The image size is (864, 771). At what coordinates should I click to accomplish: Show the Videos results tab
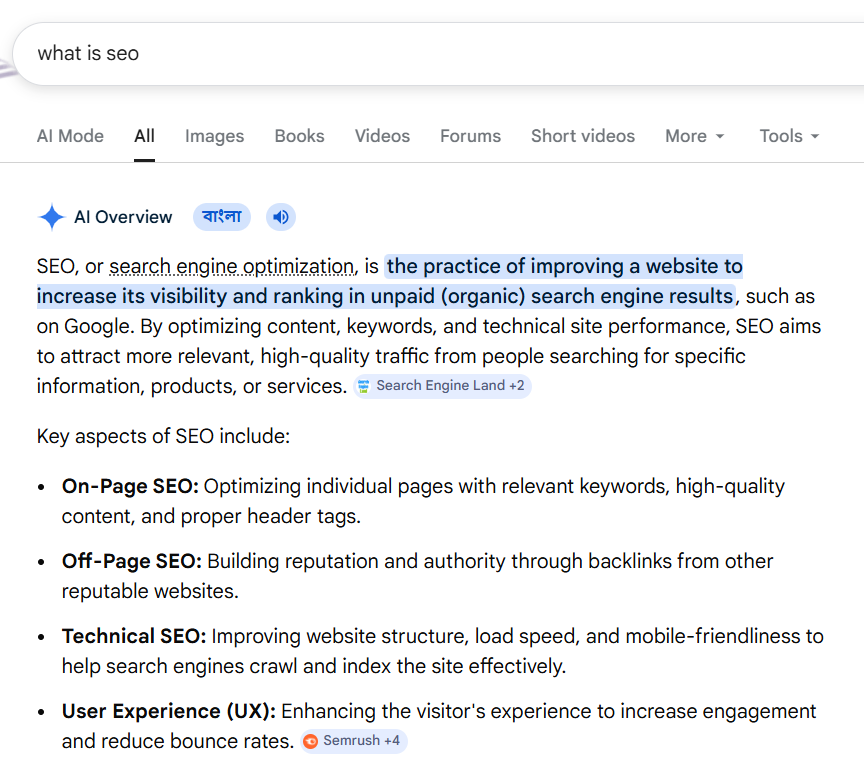382,136
